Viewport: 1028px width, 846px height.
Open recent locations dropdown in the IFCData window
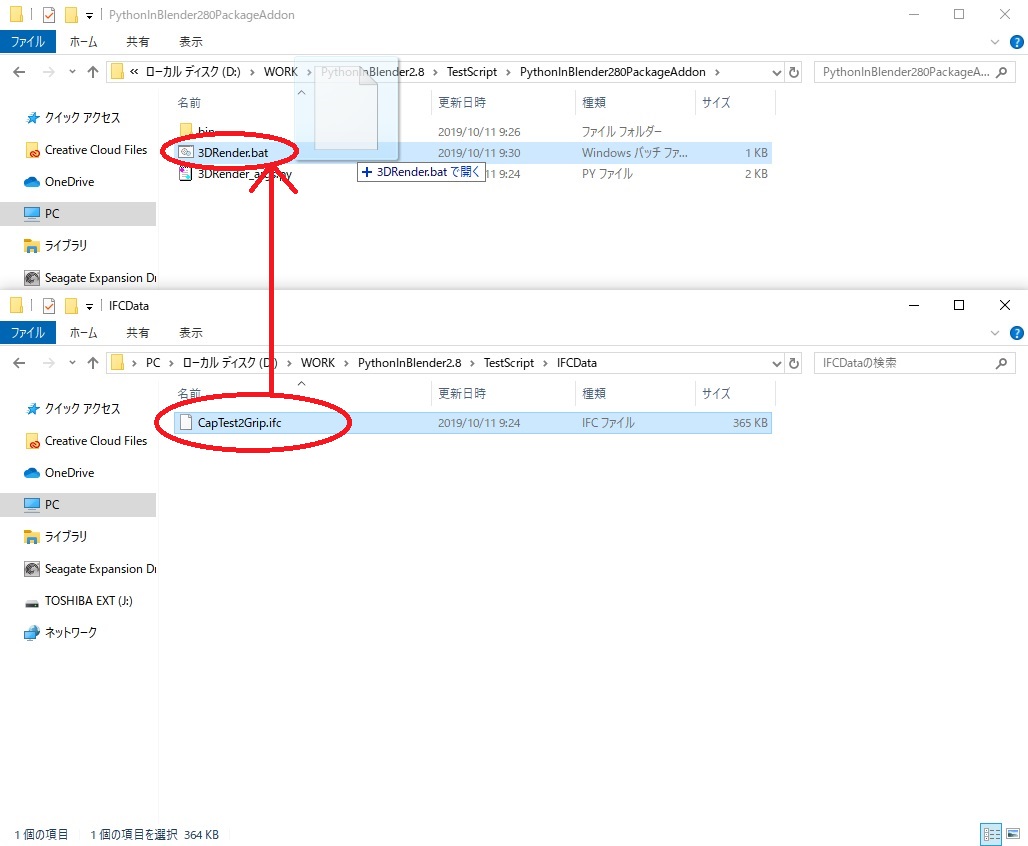tap(72, 363)
